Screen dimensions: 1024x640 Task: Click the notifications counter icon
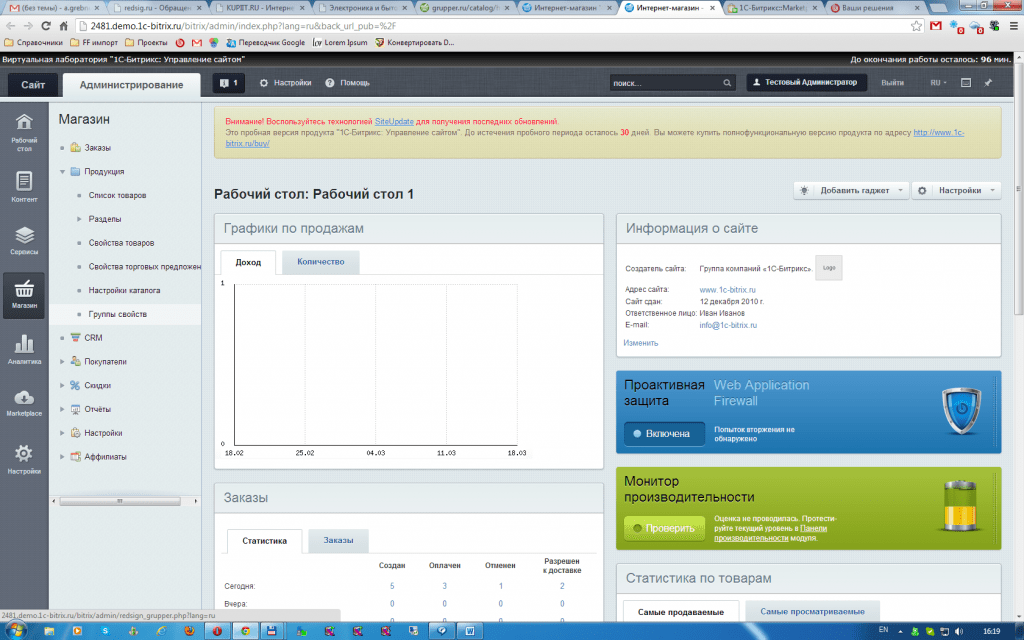click(229, 83)
